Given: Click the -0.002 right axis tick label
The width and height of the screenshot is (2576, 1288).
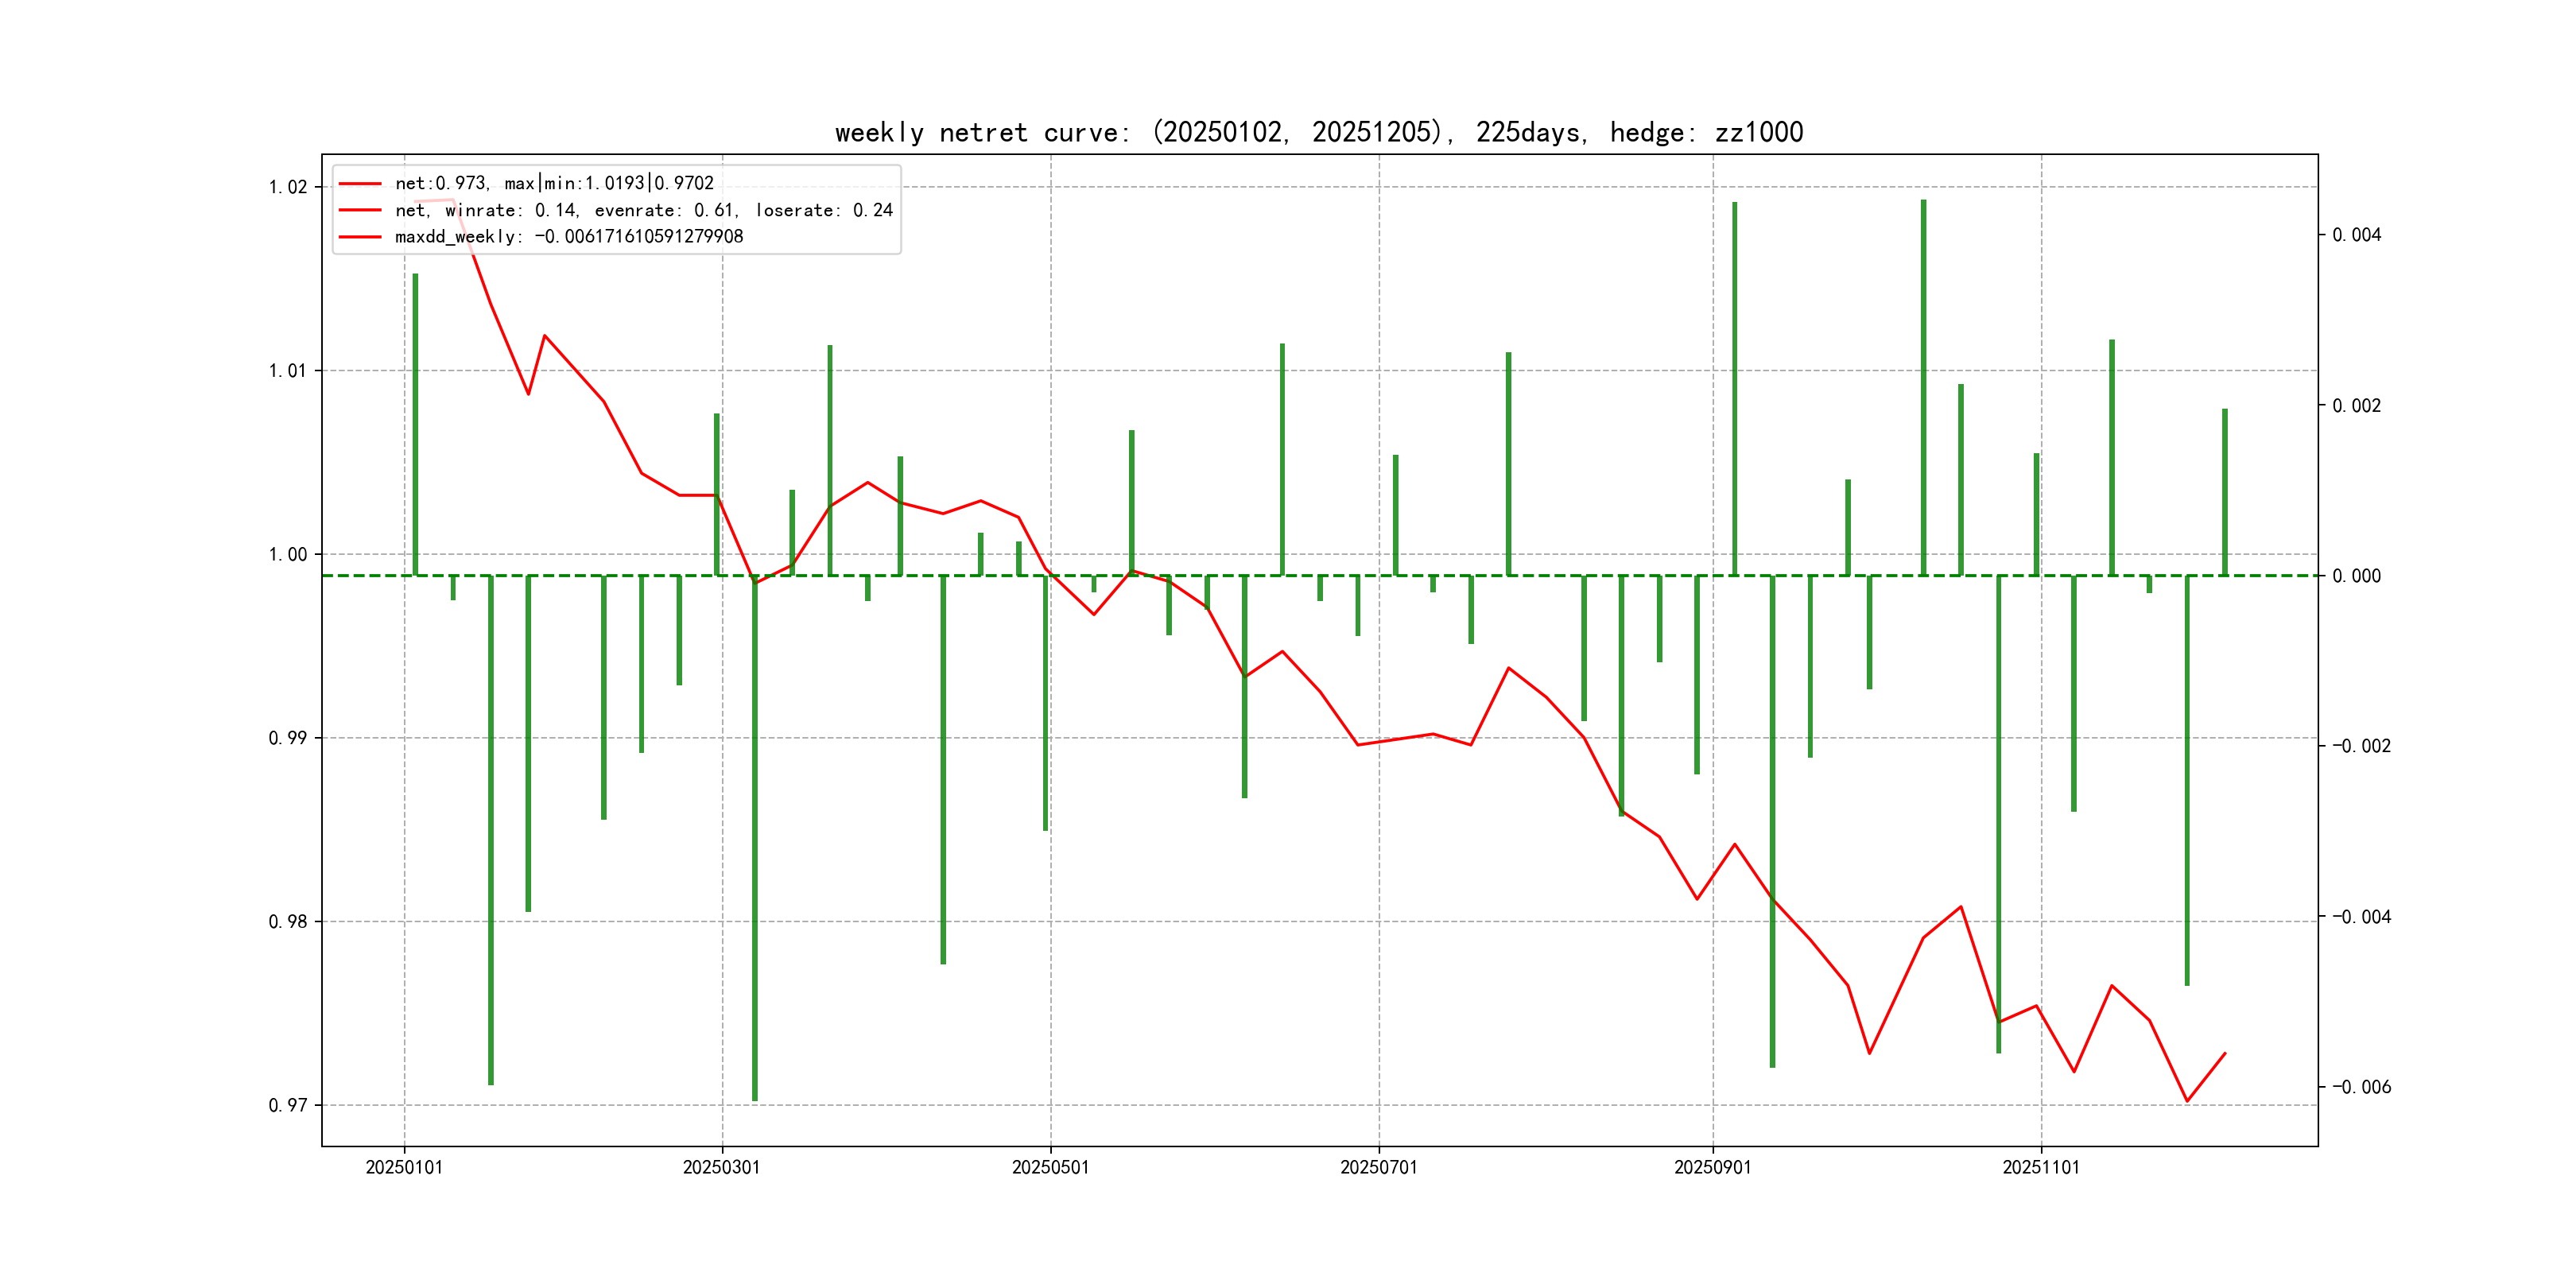Looking at the screenshot, I should (2361, 746).
